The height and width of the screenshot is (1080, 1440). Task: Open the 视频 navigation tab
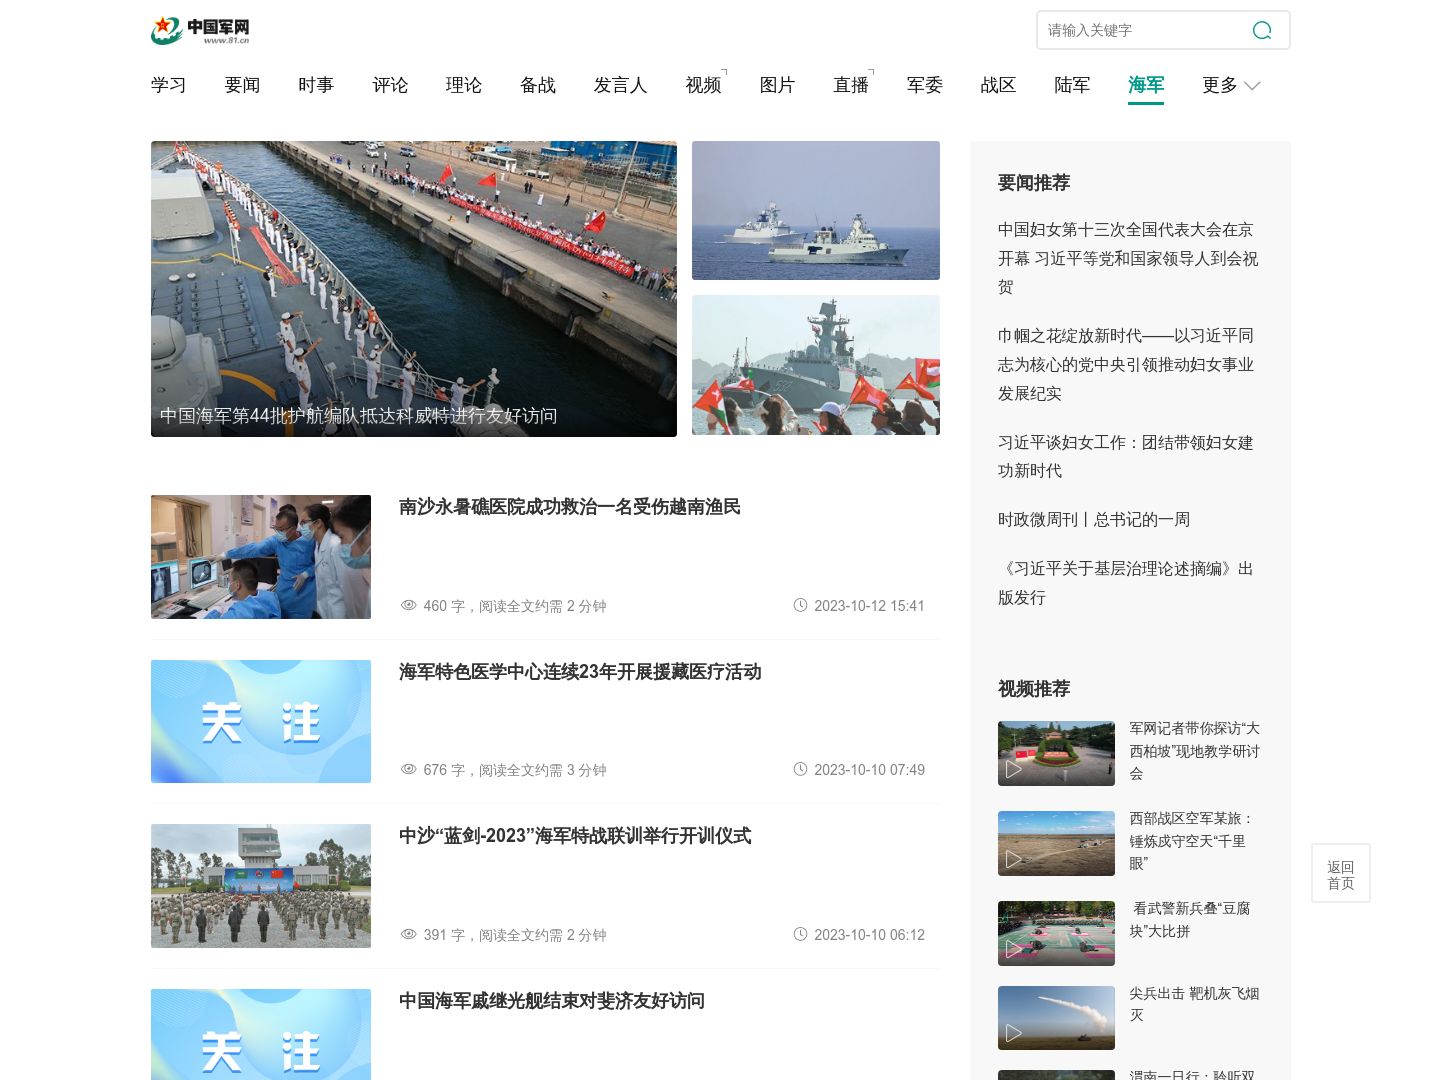coord(703,85)
